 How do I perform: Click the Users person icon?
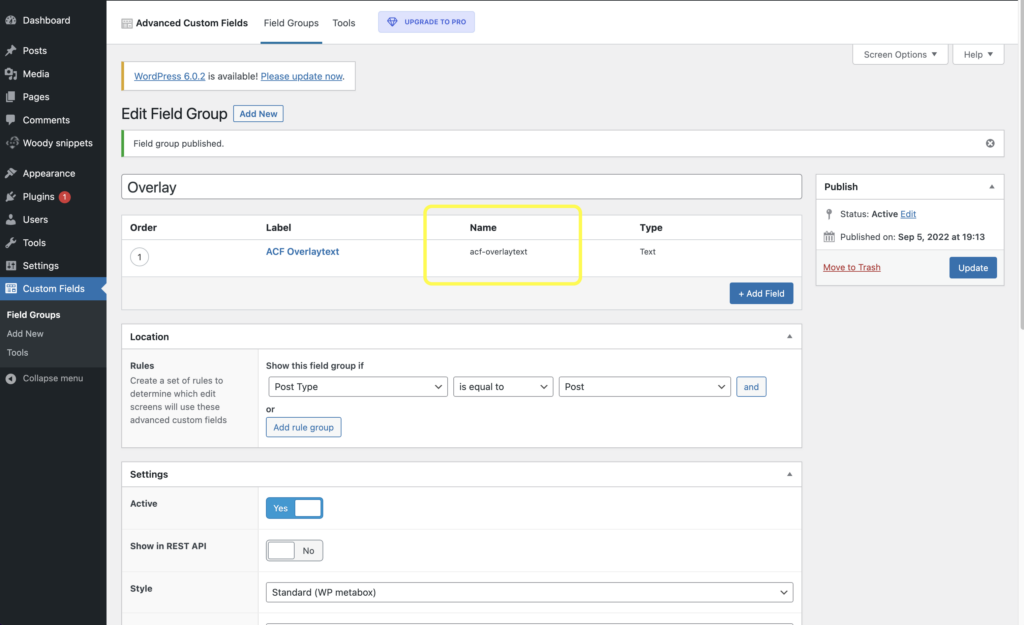tap(10, 219)
